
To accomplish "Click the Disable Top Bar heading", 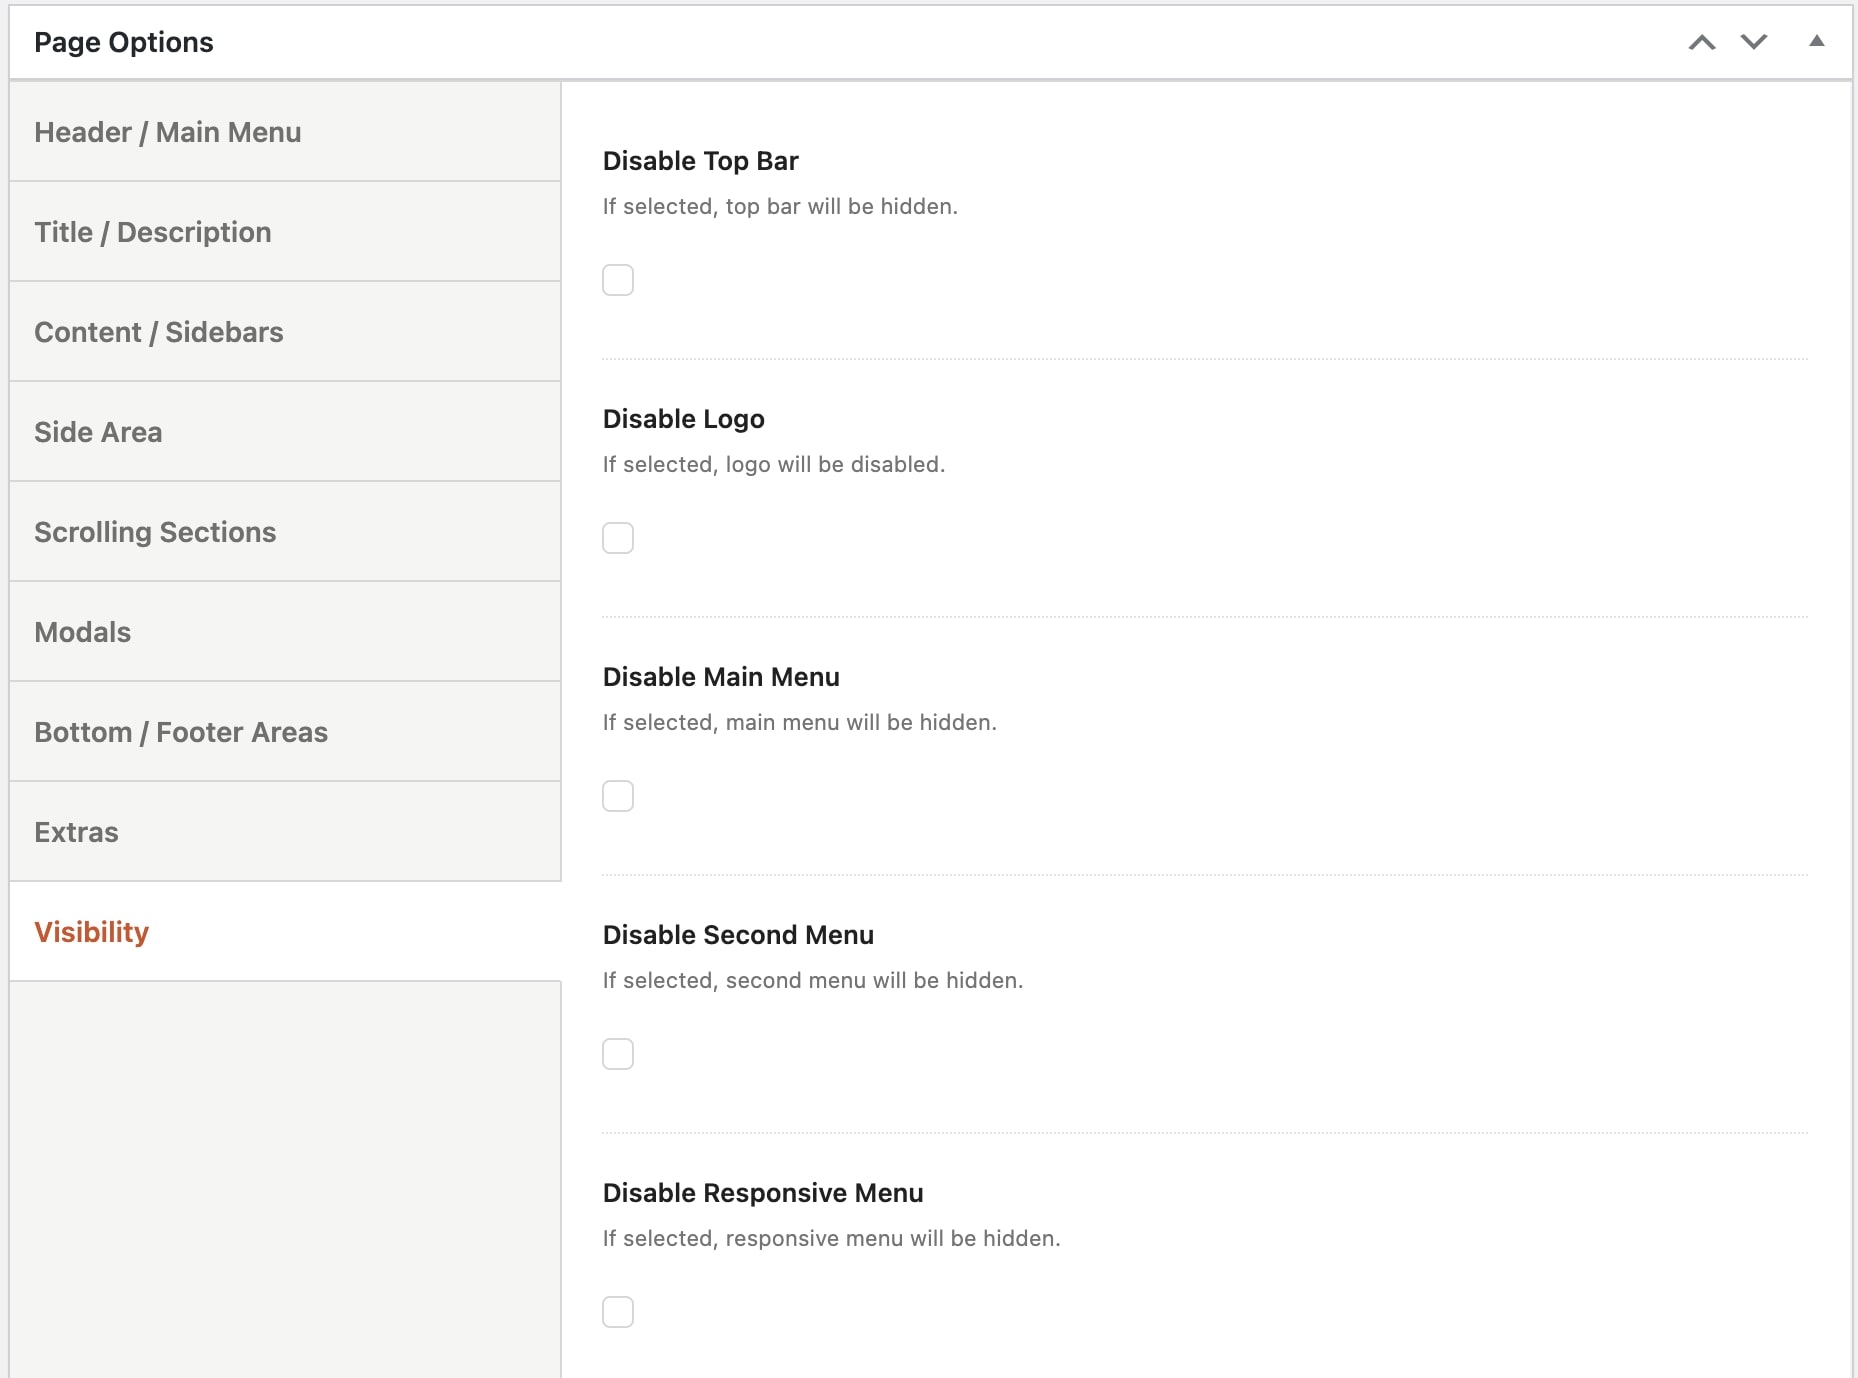I will click(700, 161).
